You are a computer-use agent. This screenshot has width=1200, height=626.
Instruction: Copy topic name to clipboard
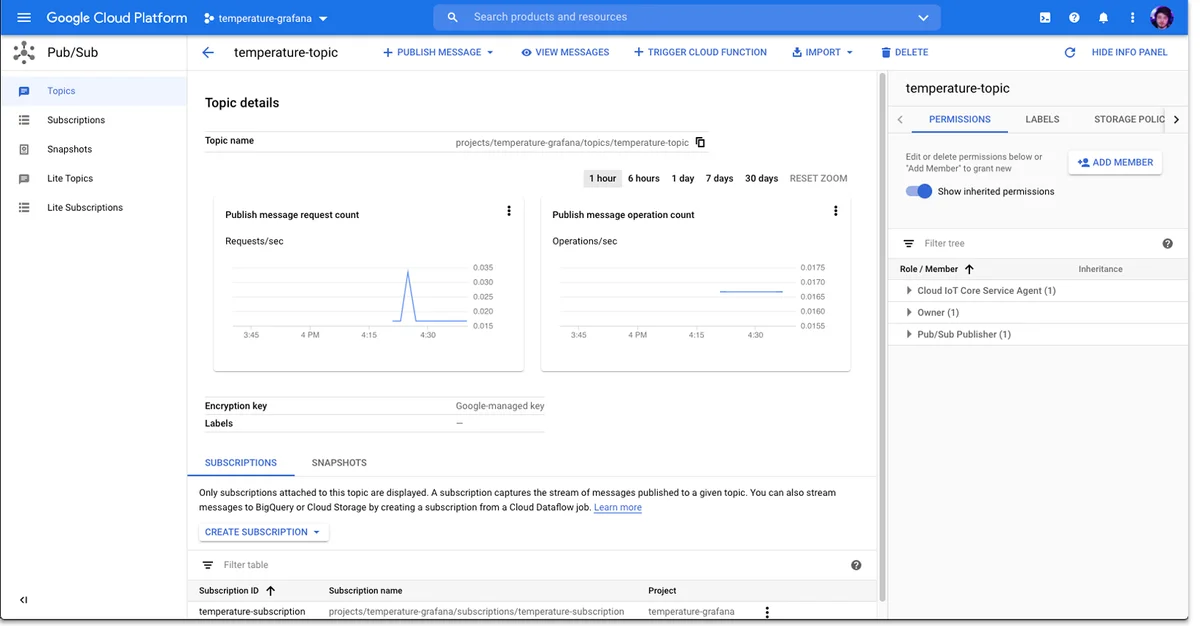click(x=700, y=142)
